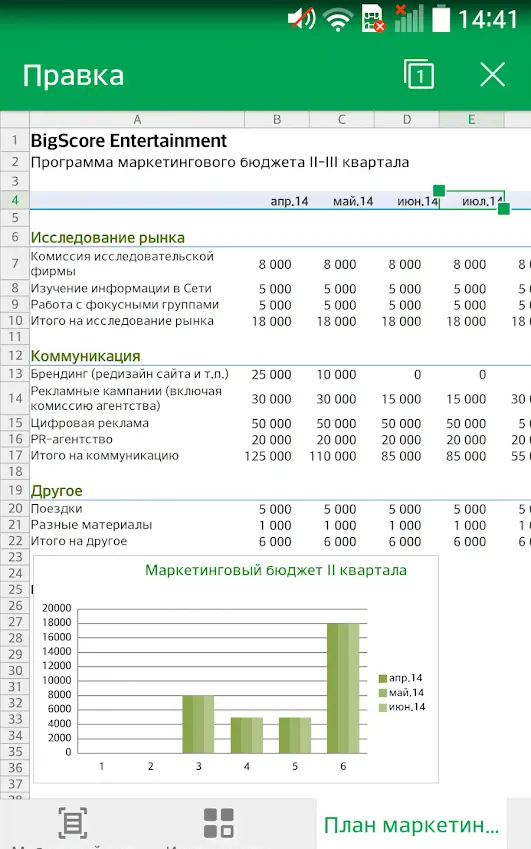The height and width of the screenshot is (849, 531).
Task: Select the Рекламные кампании cell
Action: (x=126, y=398)
